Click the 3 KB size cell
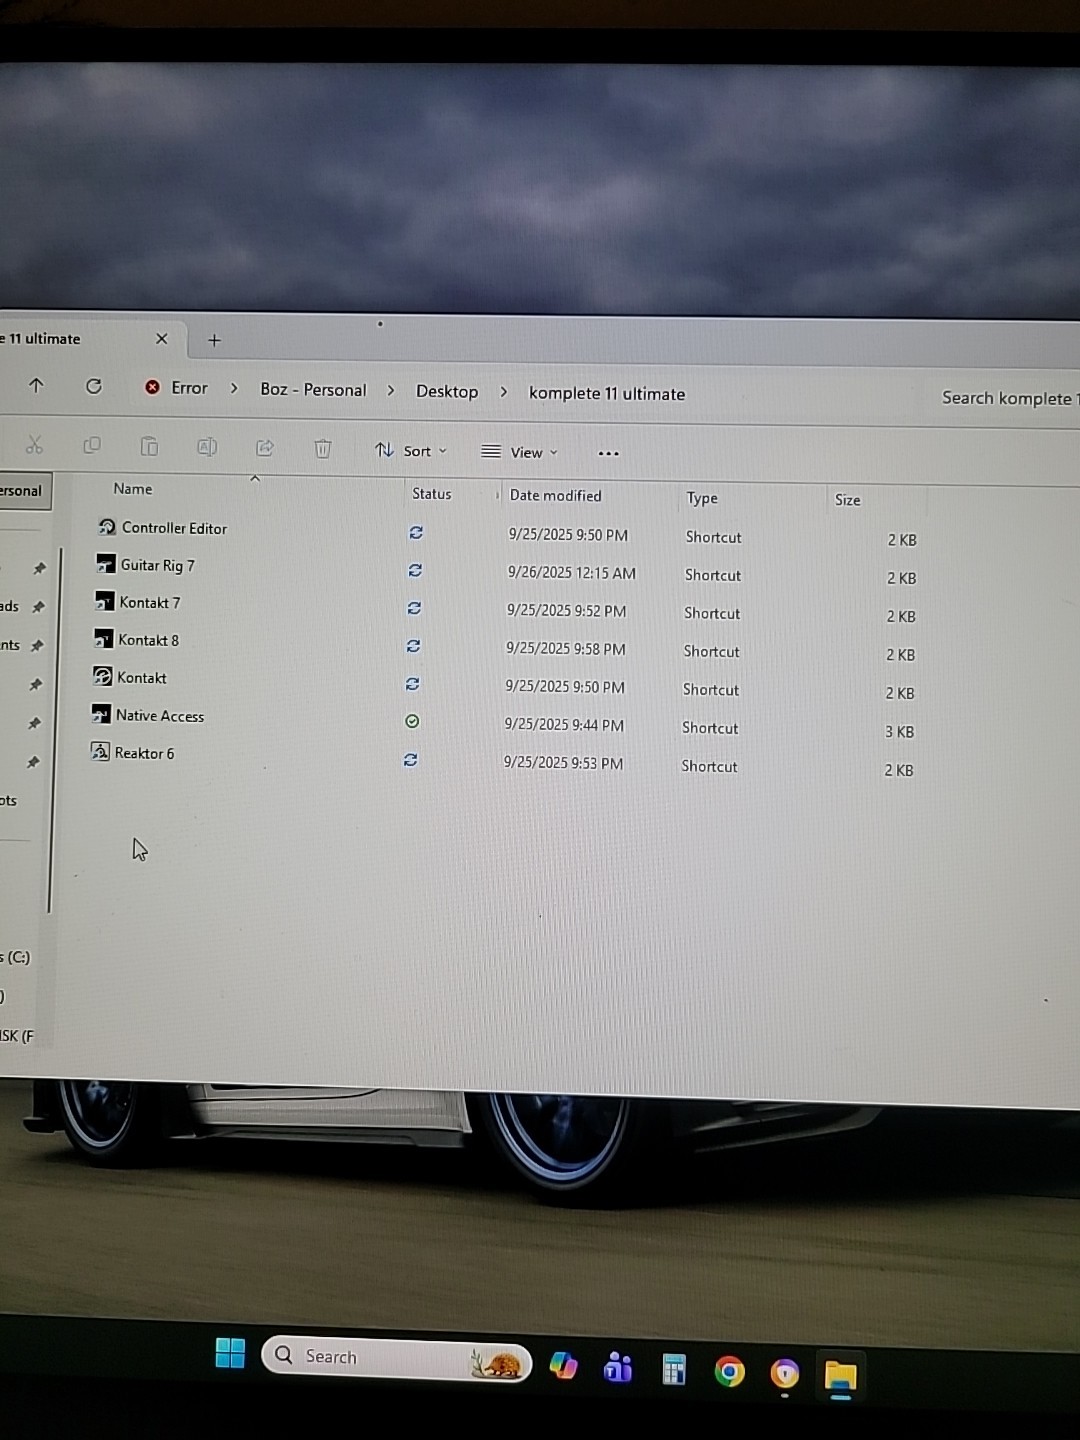The height and width of the screenshot is (1440, 1080). tap(899, 732)
